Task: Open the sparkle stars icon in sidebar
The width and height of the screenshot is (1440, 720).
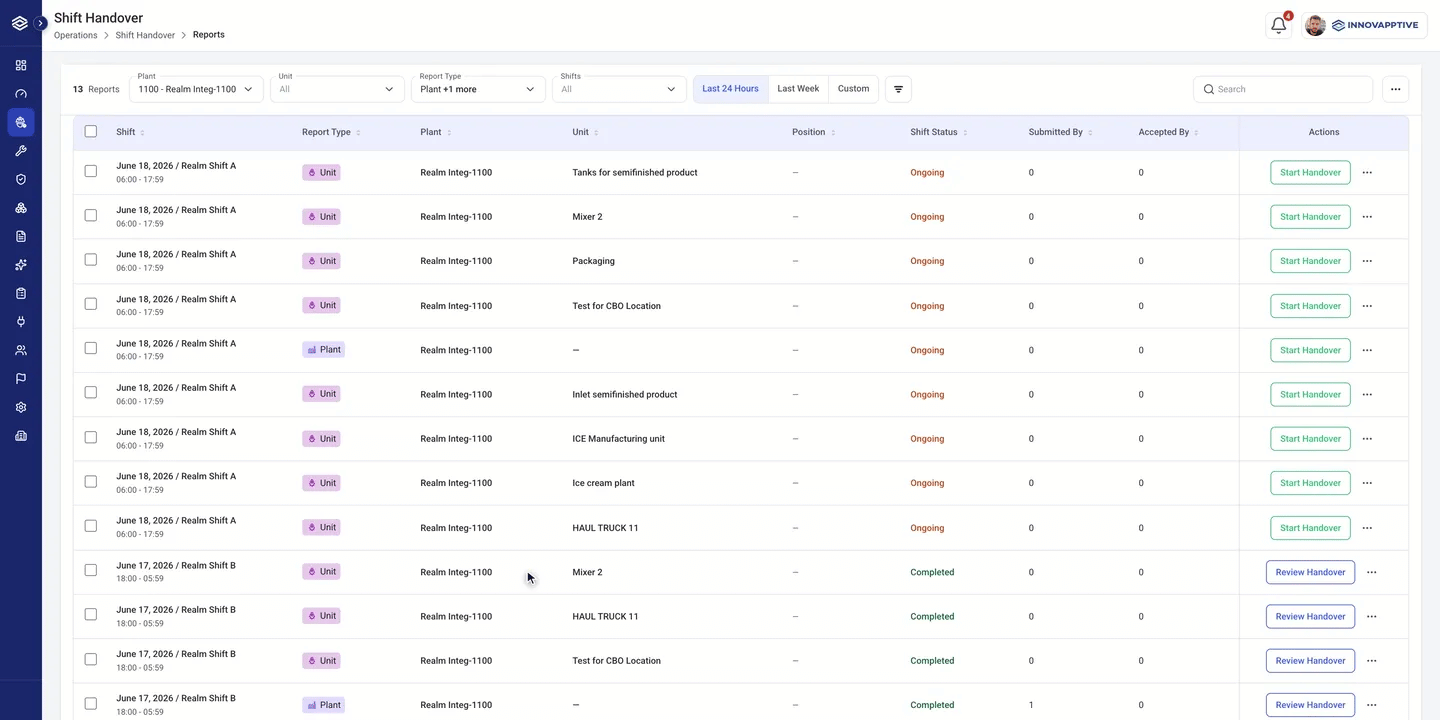Action: [x=21, y=265]
